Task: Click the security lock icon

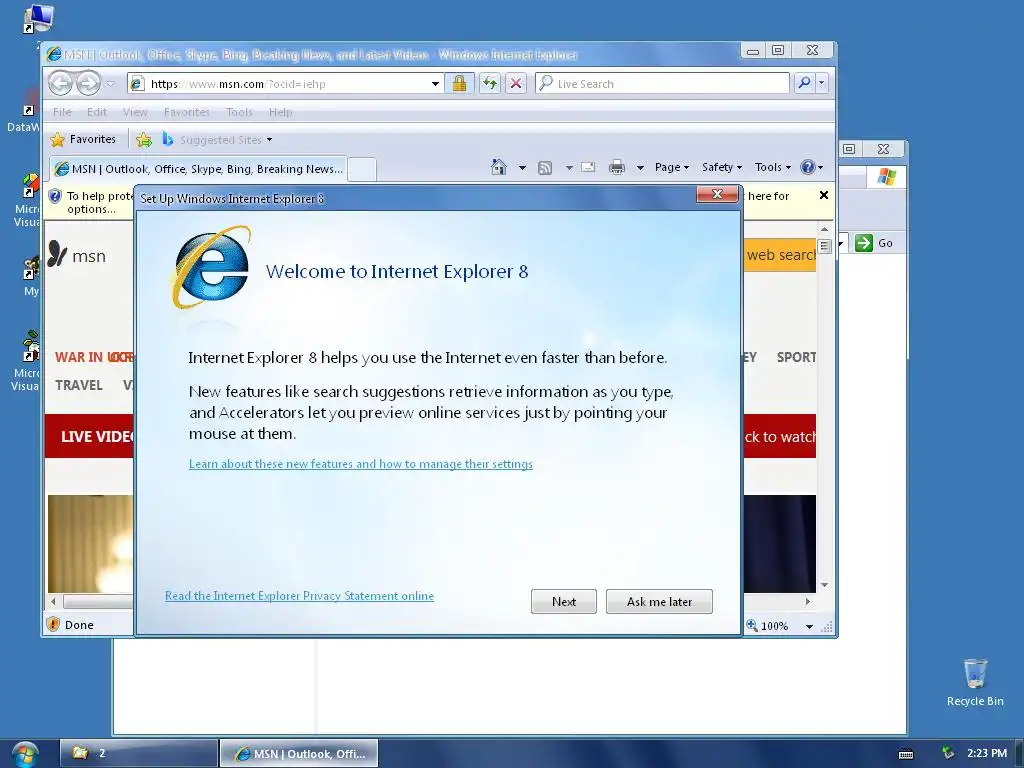Action: coord(459,83)
